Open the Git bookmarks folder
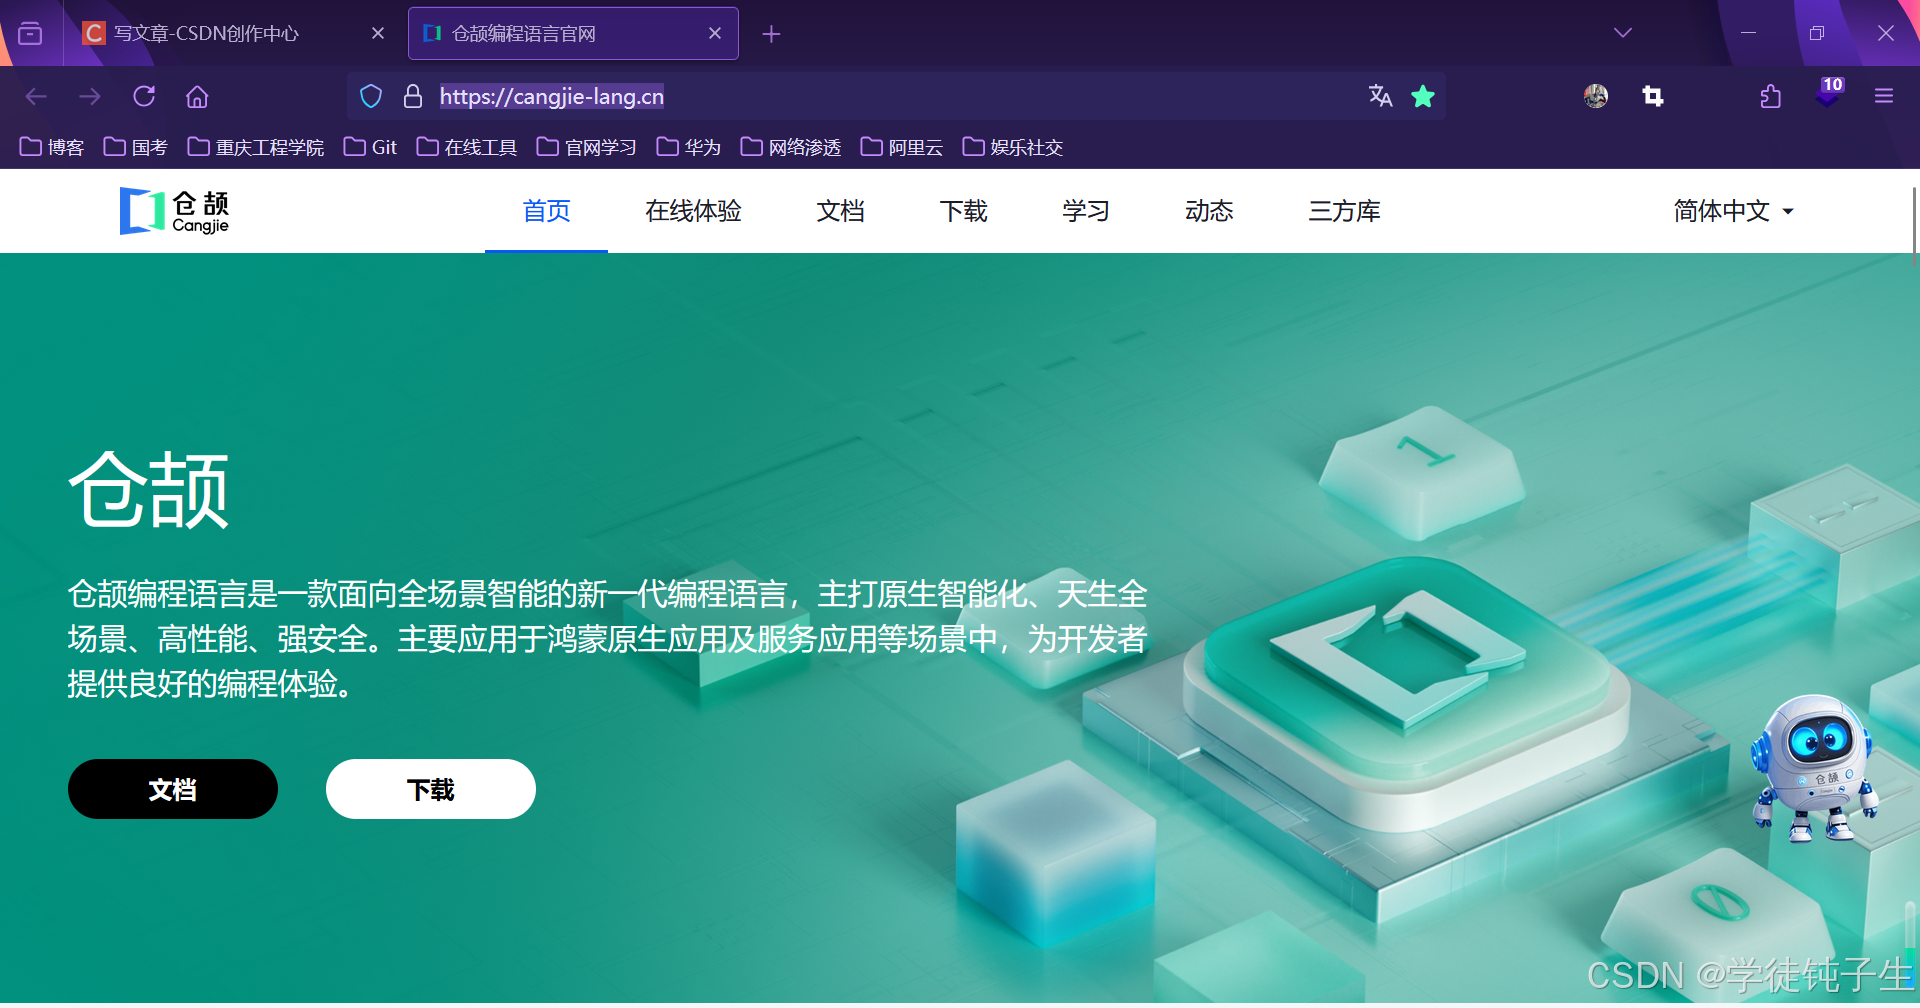The width and height of the screenshot is (1920, 1008). click(371, 147)
